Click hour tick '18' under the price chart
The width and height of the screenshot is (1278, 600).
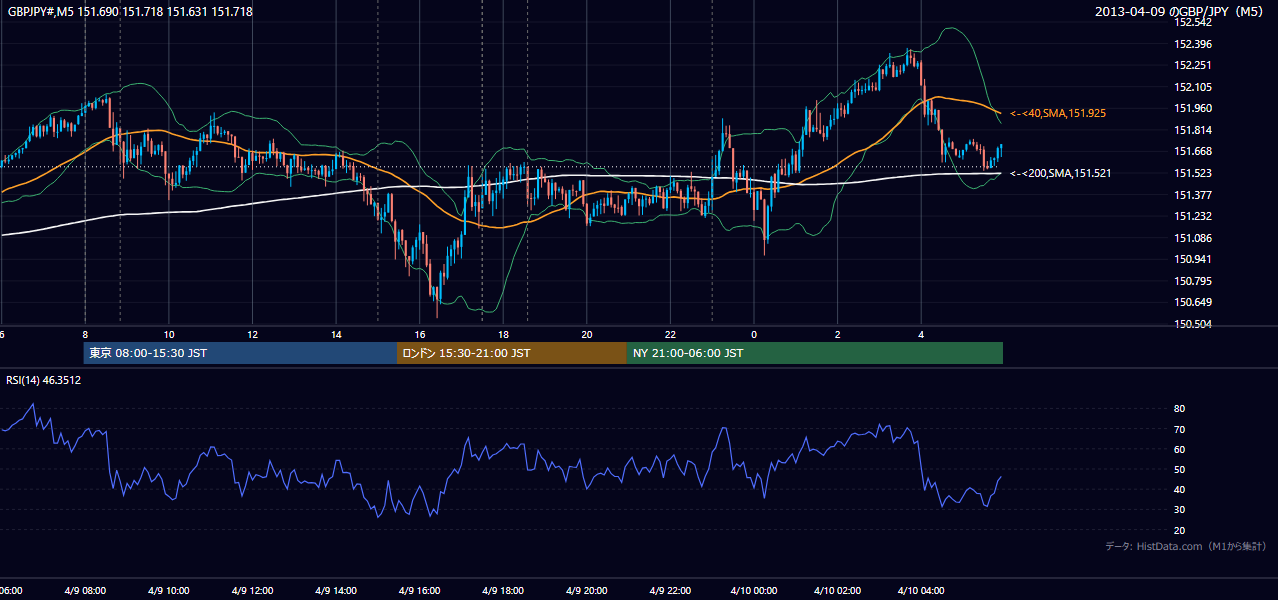pos(504,334)
